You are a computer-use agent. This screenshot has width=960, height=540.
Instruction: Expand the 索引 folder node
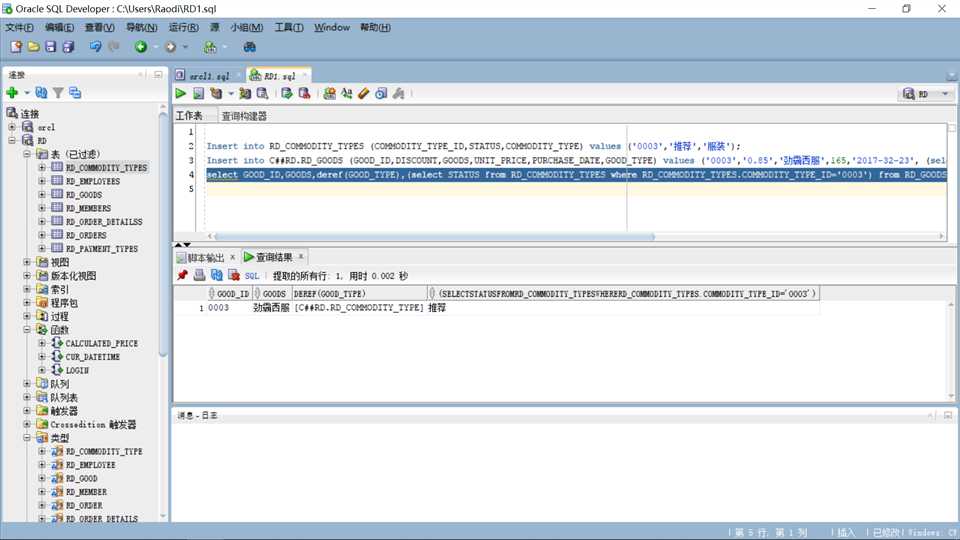[x=27, y=289]
